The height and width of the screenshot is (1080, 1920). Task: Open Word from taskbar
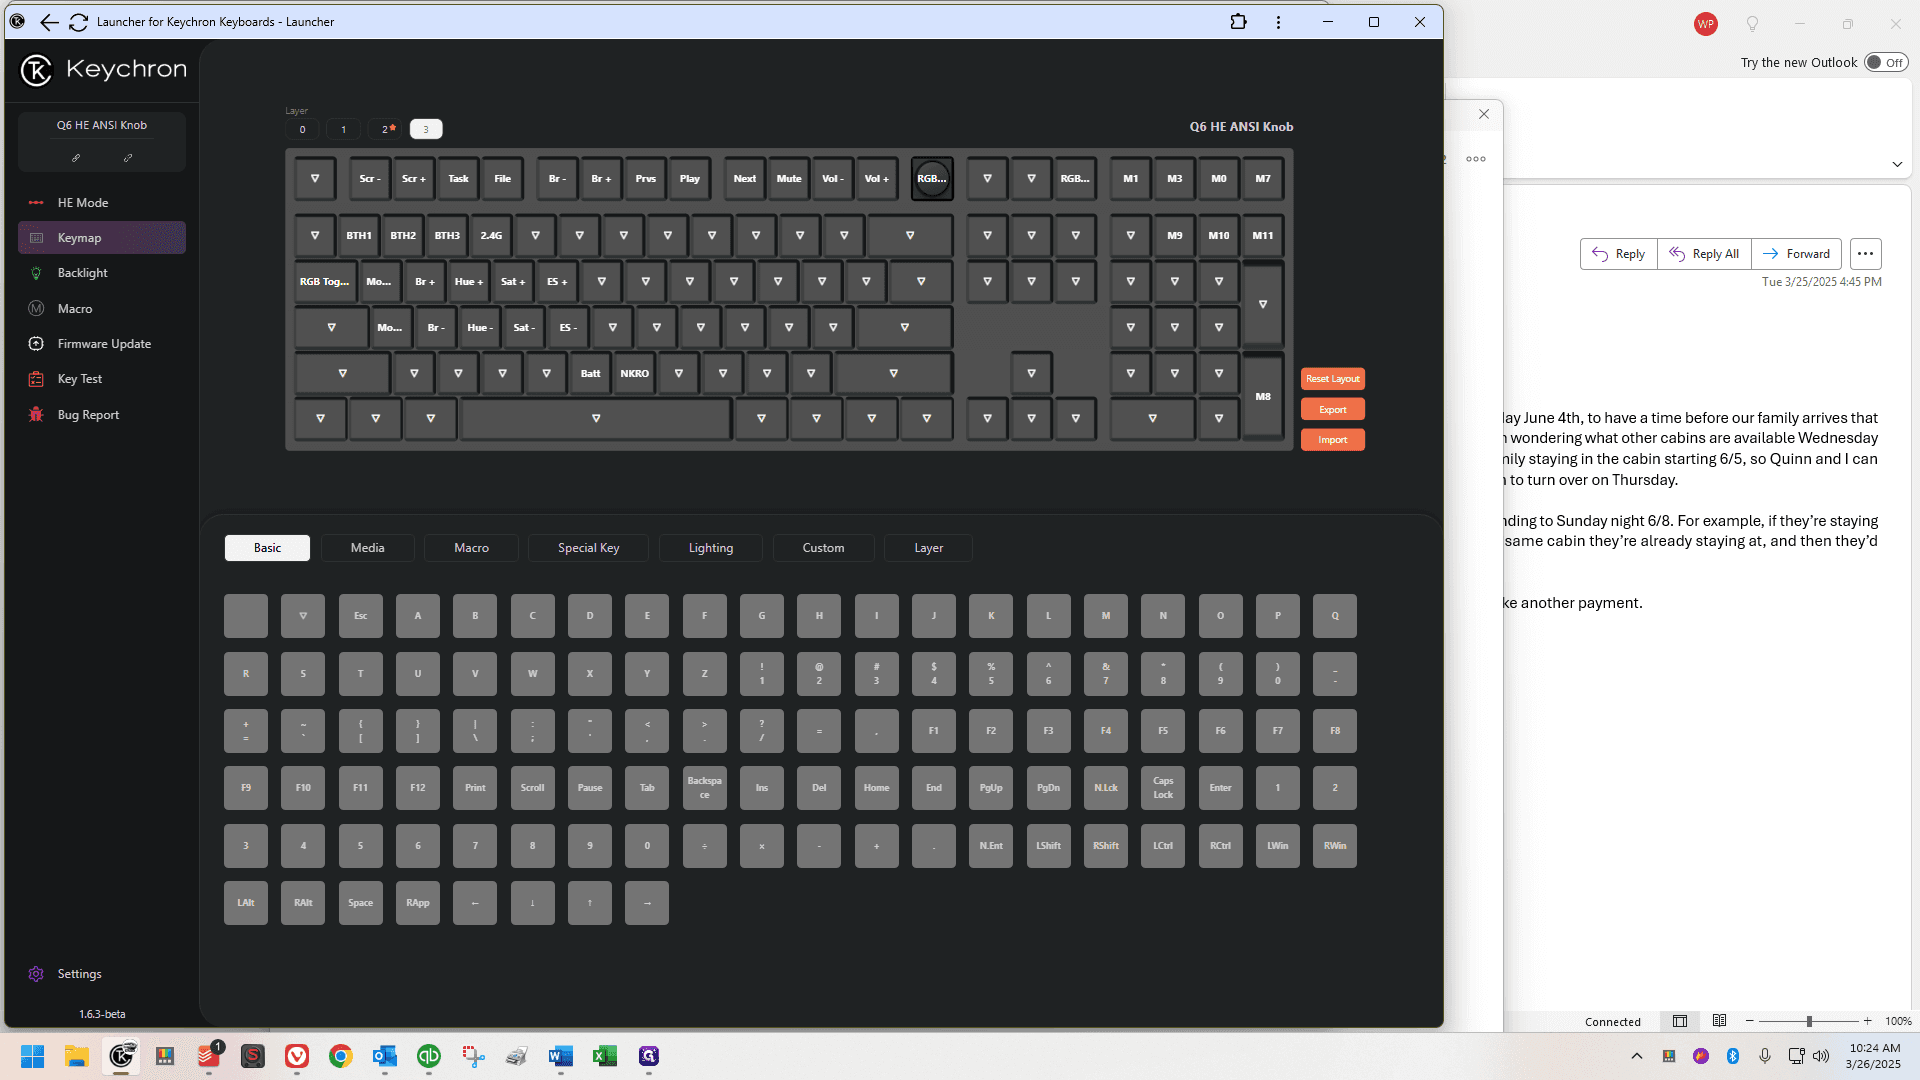click(x=561, y=1056)
